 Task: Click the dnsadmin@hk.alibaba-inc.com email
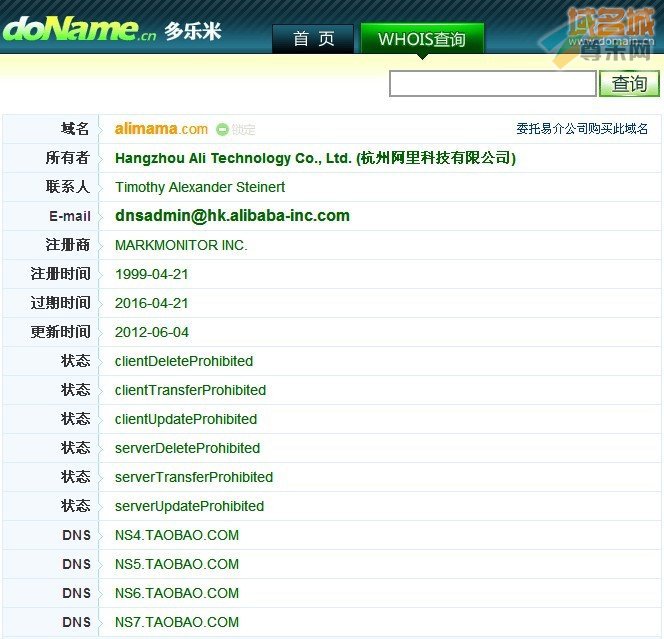pyautogui.click(x=232, y=216)
